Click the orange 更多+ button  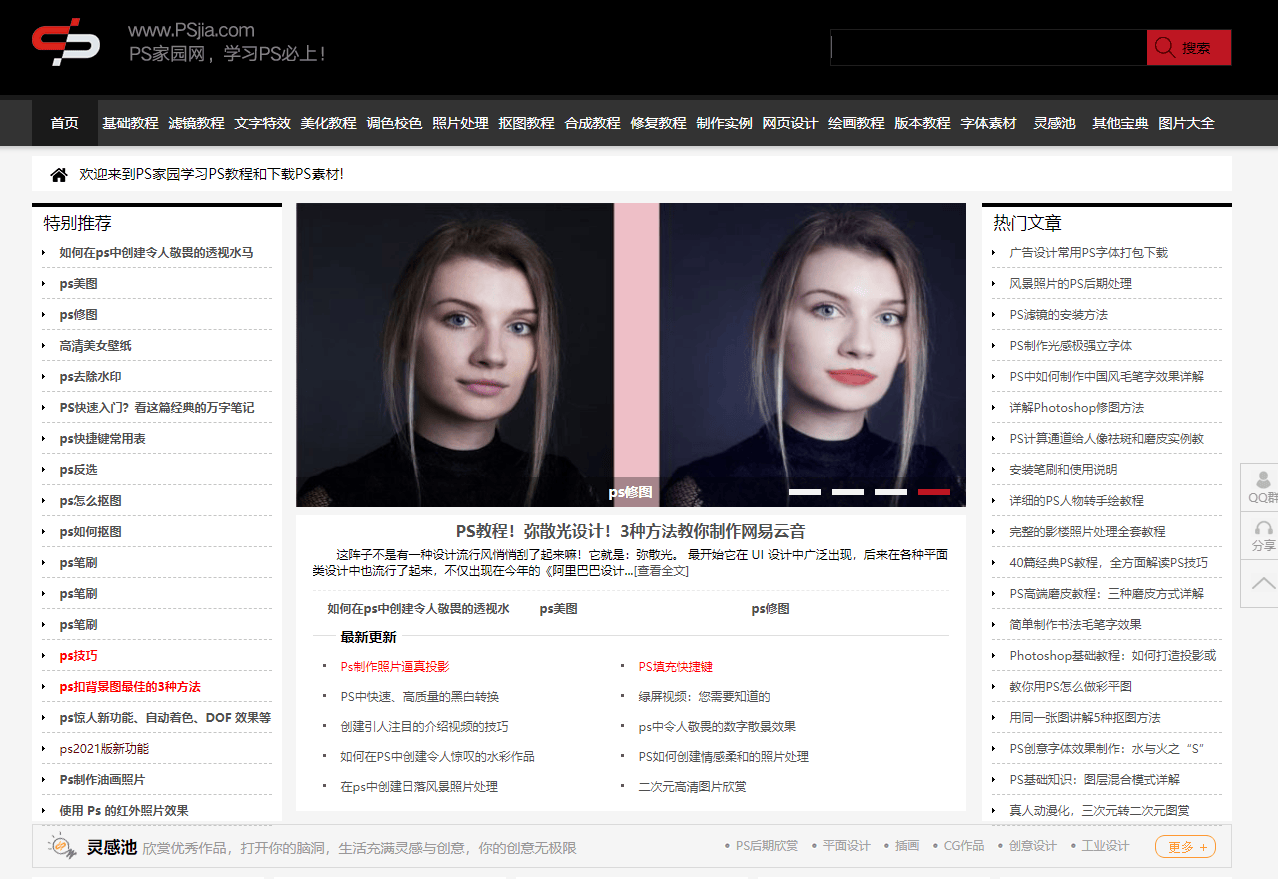point(1184,846)
